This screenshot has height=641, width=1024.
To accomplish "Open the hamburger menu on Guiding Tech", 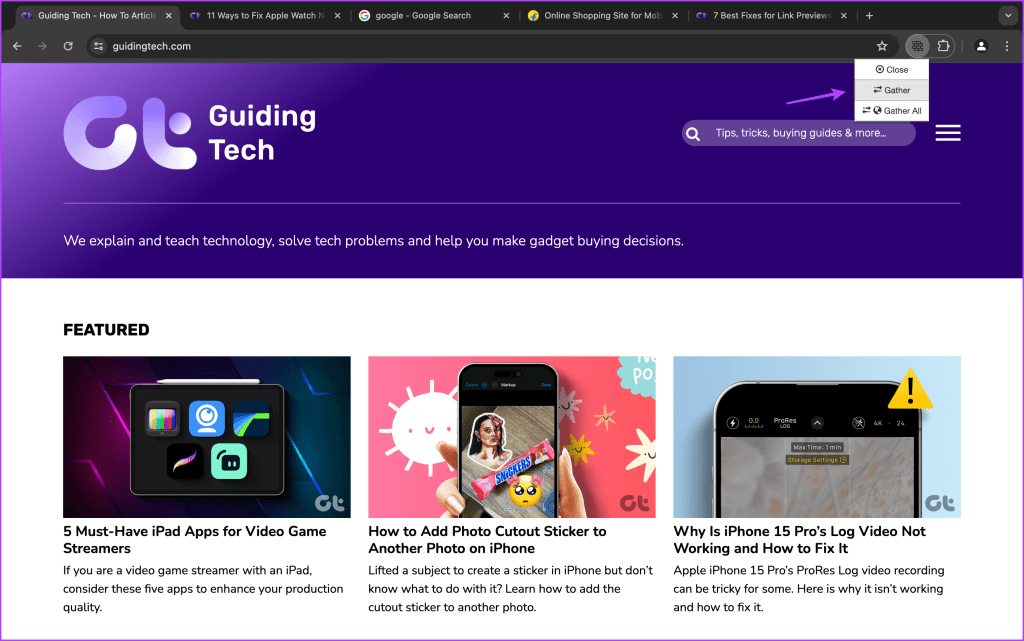I will click(x=948, y=133).
